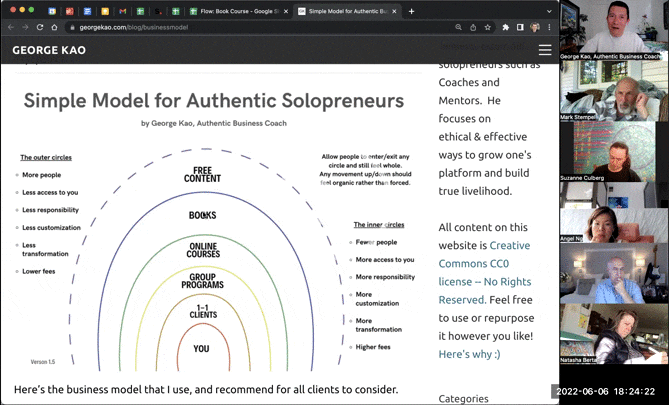View site info via lock icon

click(x=73, y=27)
